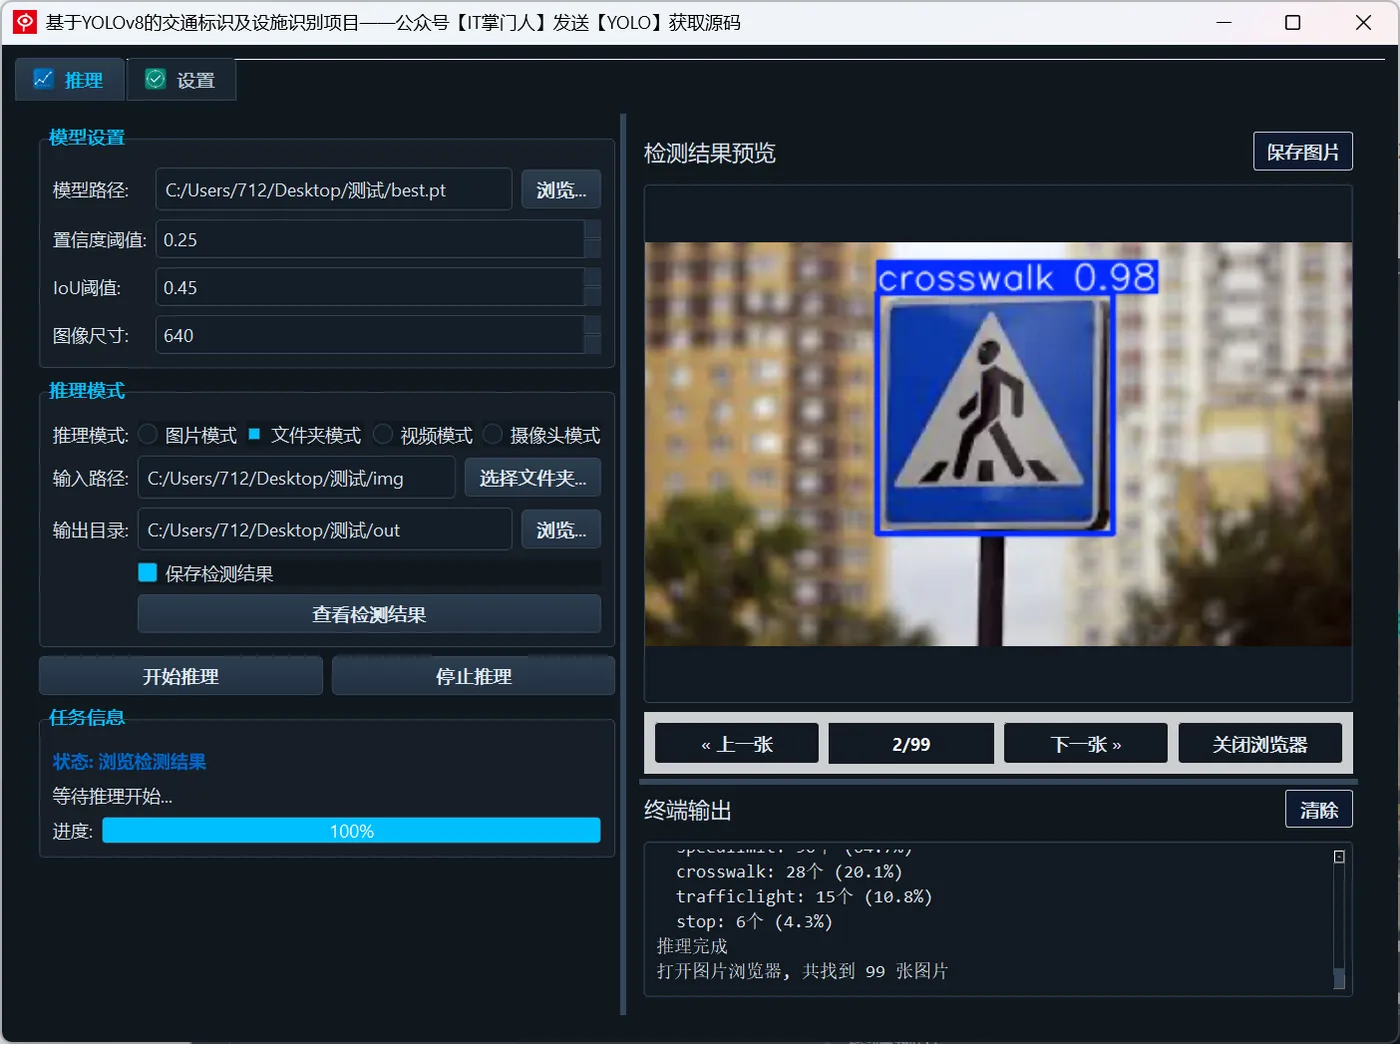Go to next image 下一张
The image size is (1400, 1044).
click(1086, 744)
